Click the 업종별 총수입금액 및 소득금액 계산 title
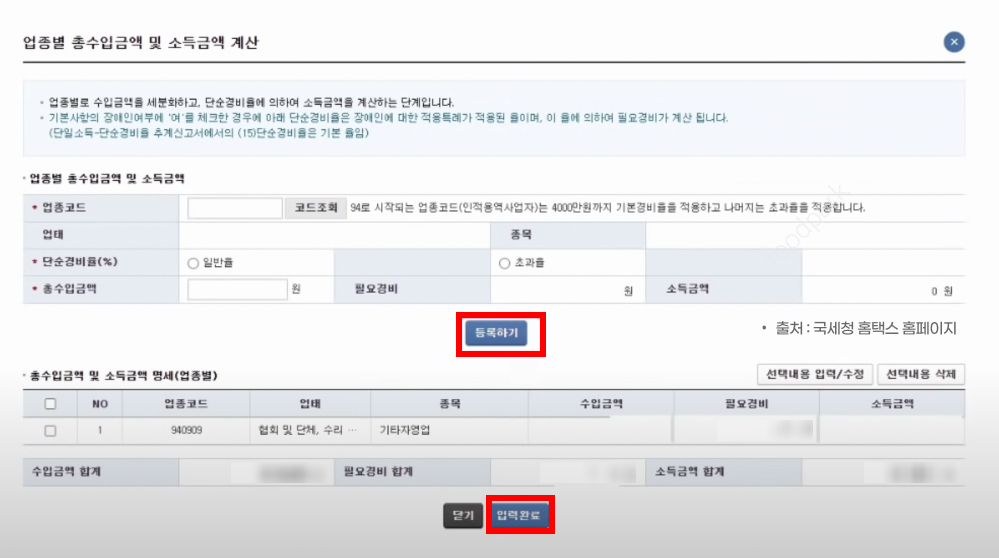Image resolution: width=999 pixels, height=558 pixels. [x=141, y=43]
